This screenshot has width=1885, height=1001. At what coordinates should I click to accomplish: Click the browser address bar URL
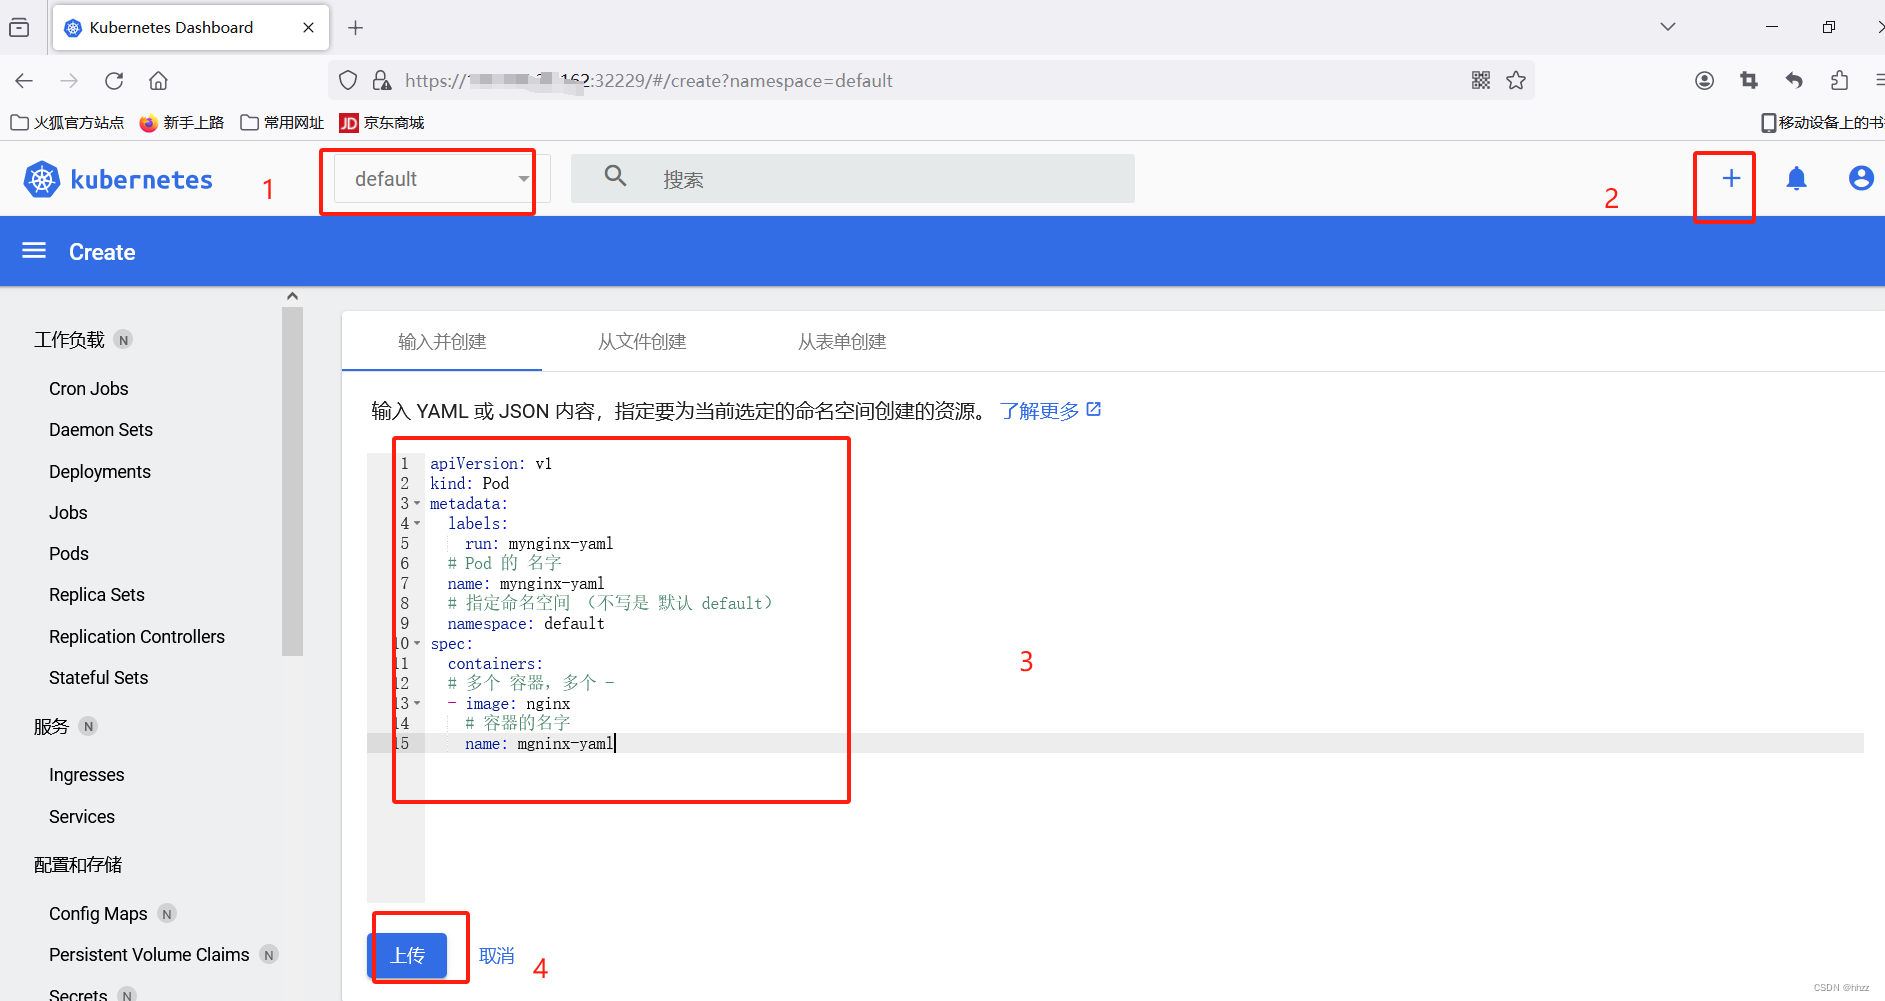click(x=649, y=81)
